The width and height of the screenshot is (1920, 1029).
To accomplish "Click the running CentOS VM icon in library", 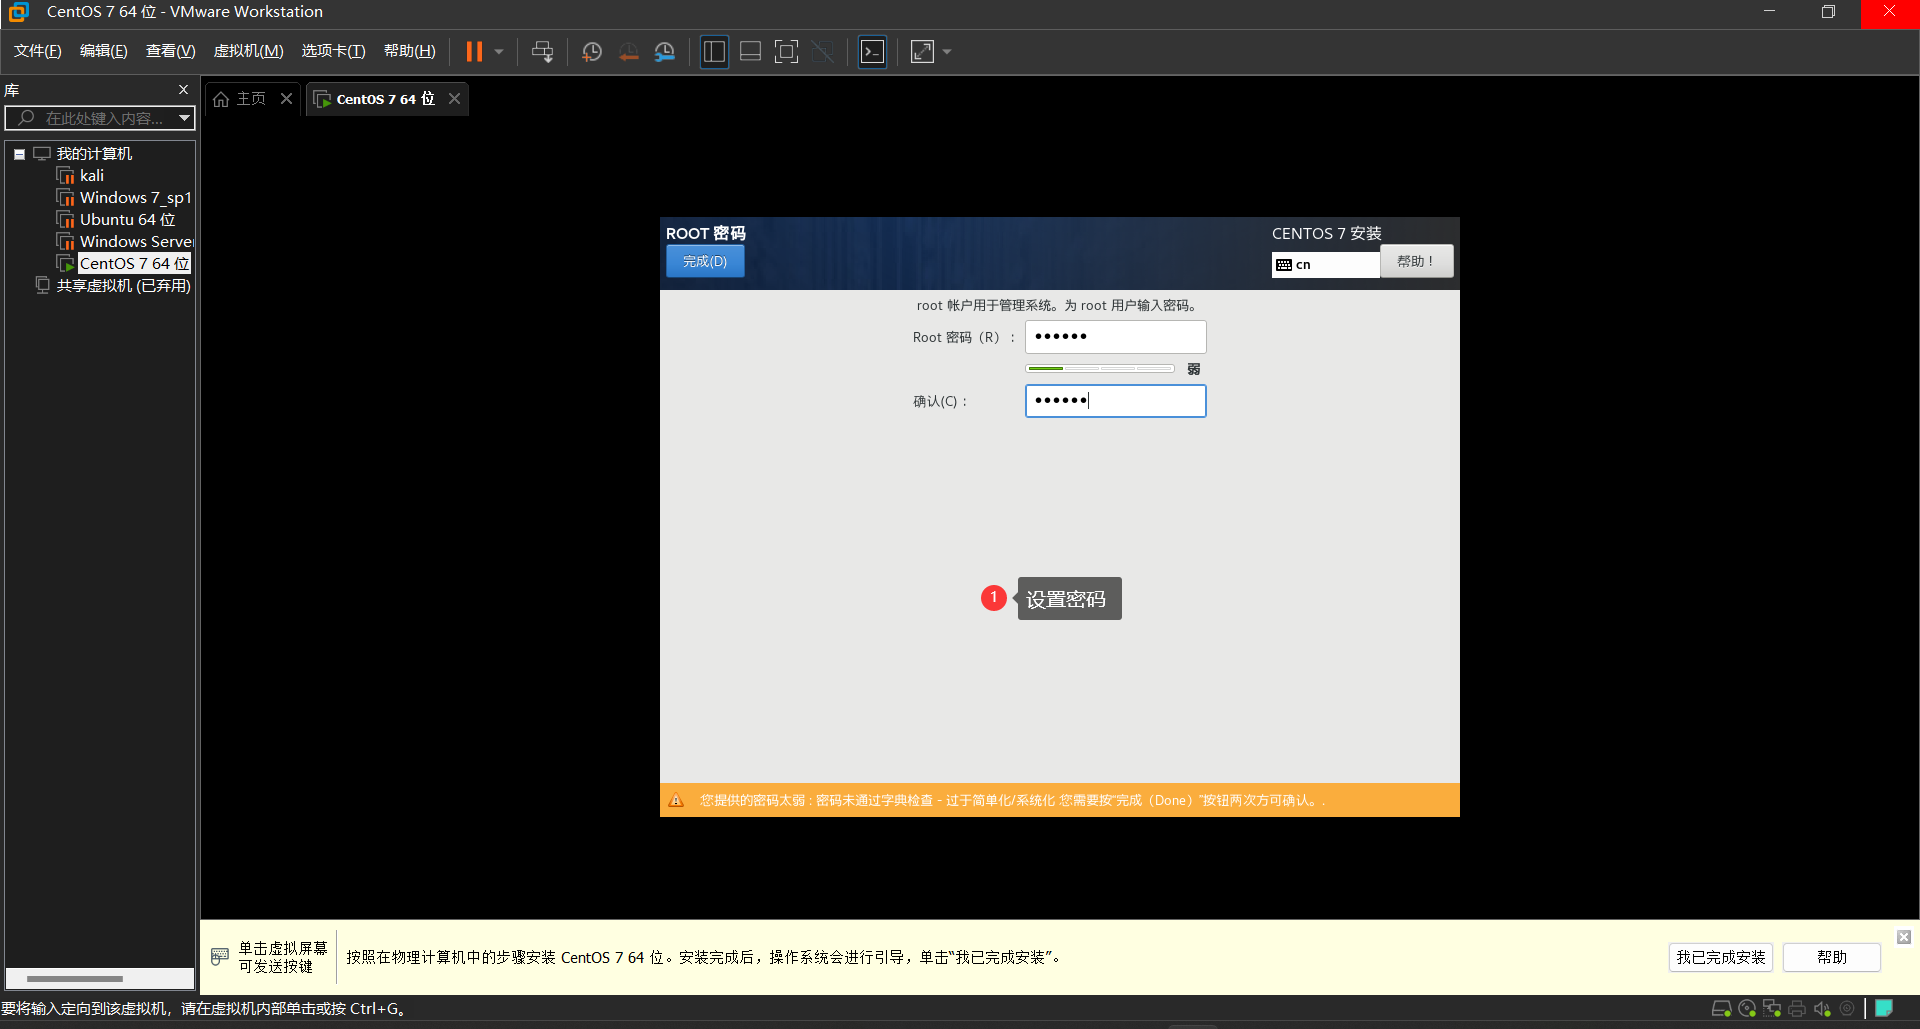I will (x=66, y=264).
